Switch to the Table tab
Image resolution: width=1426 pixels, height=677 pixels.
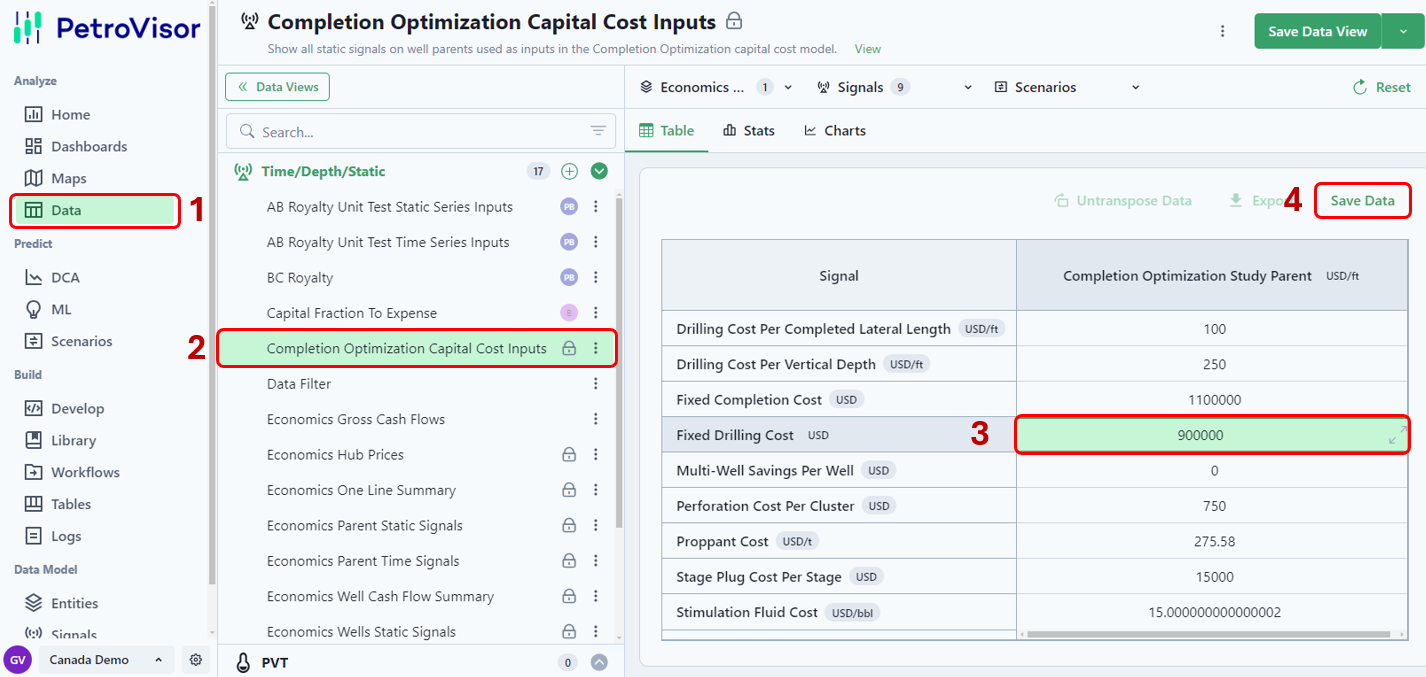point(667,131)
